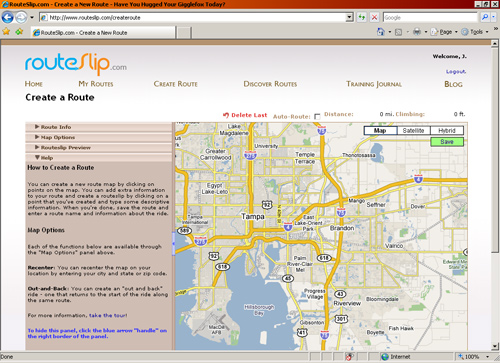The image size is (500, 363).
Task: Click the US 92 route shield near Tampa
Action: [267, 204]
